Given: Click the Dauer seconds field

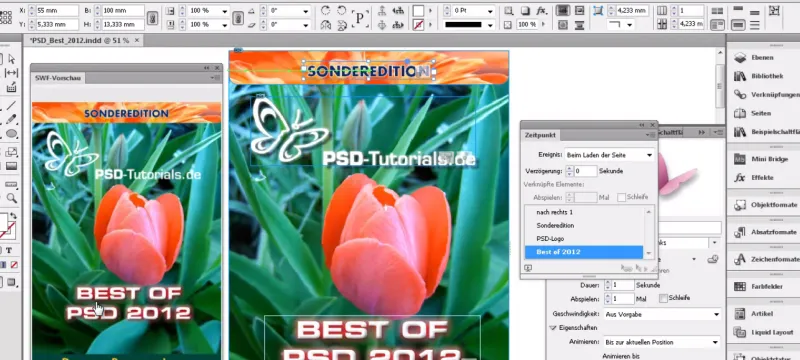Looking at the screenshot, I should click(623, 285).
